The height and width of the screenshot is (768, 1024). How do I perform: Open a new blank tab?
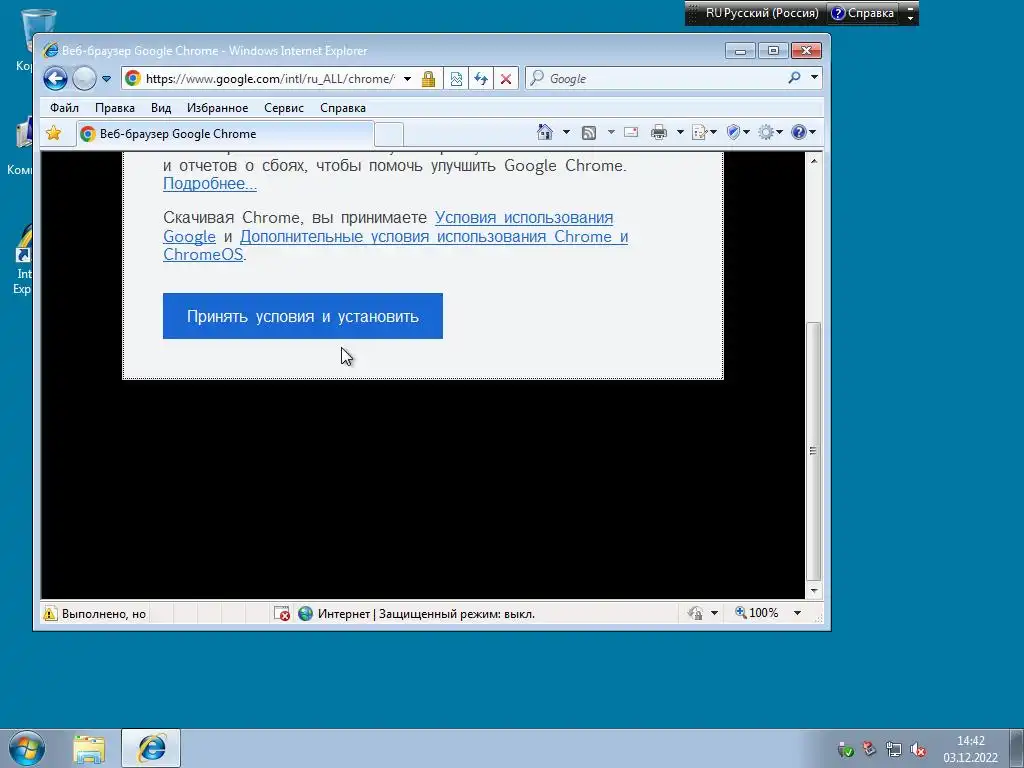coord(389,135)
